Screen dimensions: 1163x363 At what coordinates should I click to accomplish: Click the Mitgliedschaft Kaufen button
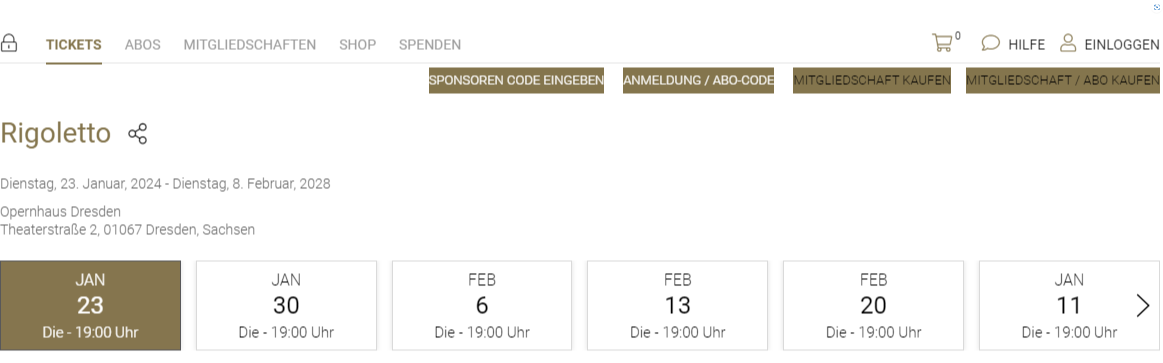pos(872,80)
